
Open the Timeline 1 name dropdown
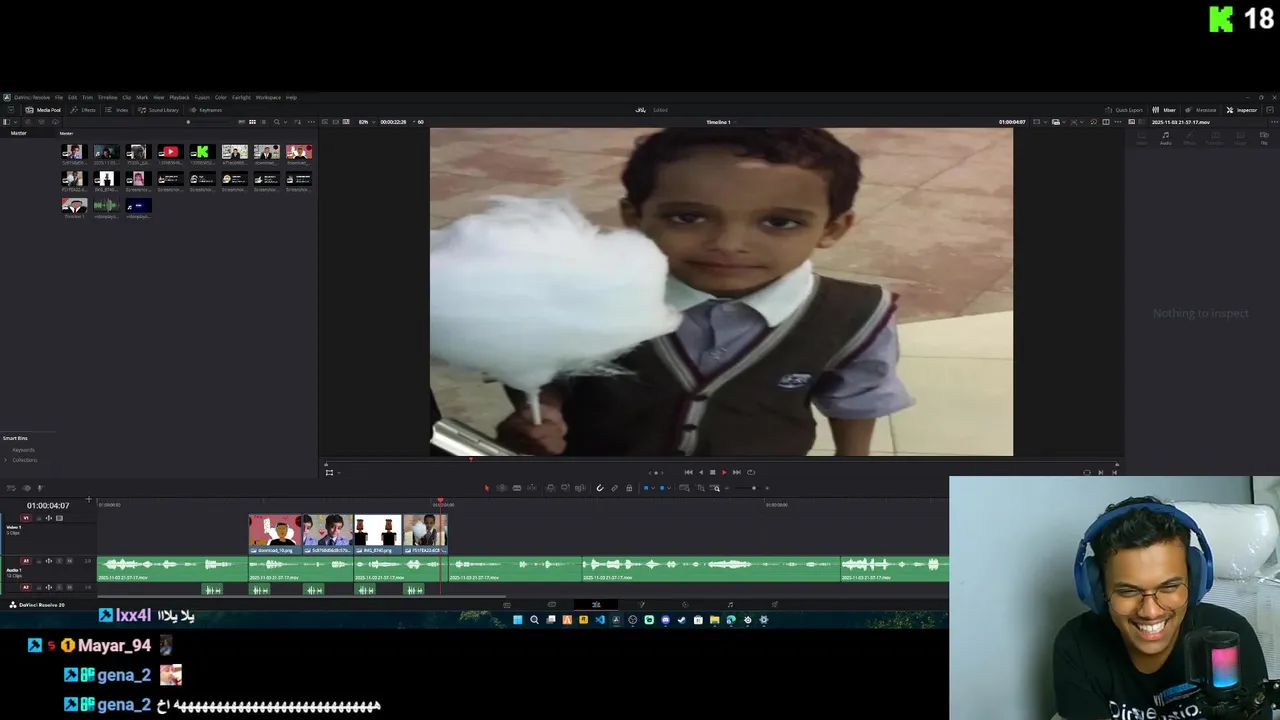point(721,122)
